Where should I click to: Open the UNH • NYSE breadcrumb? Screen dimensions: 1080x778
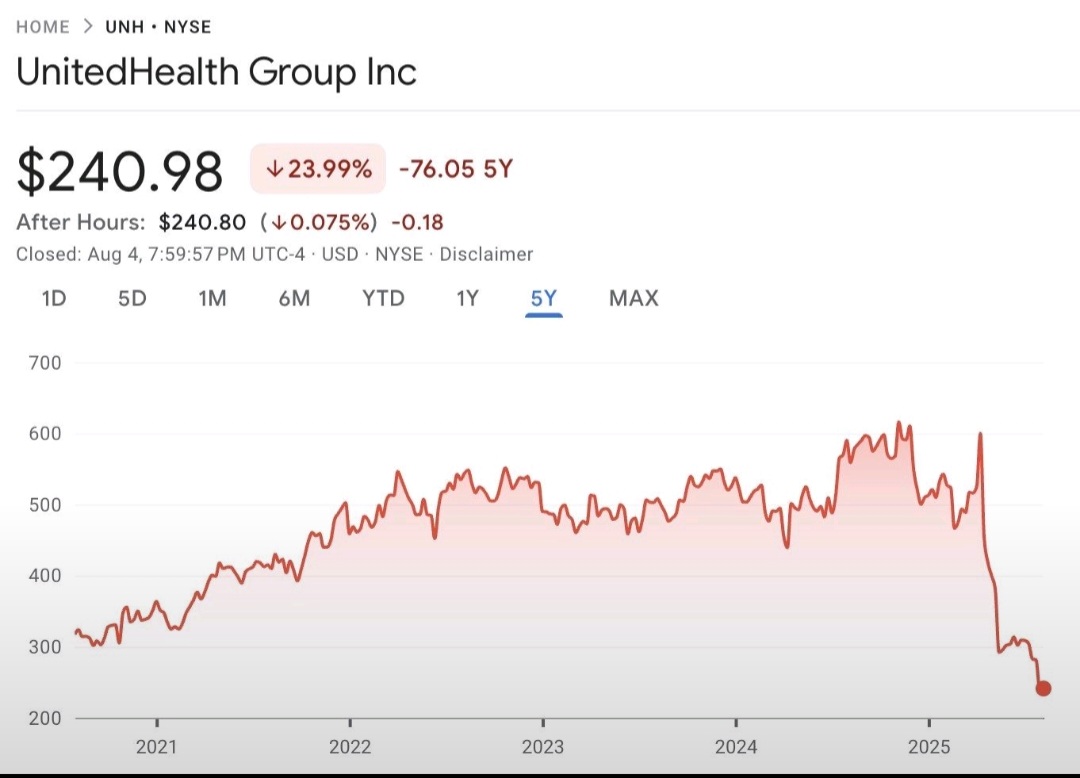[x=158, y=27]
